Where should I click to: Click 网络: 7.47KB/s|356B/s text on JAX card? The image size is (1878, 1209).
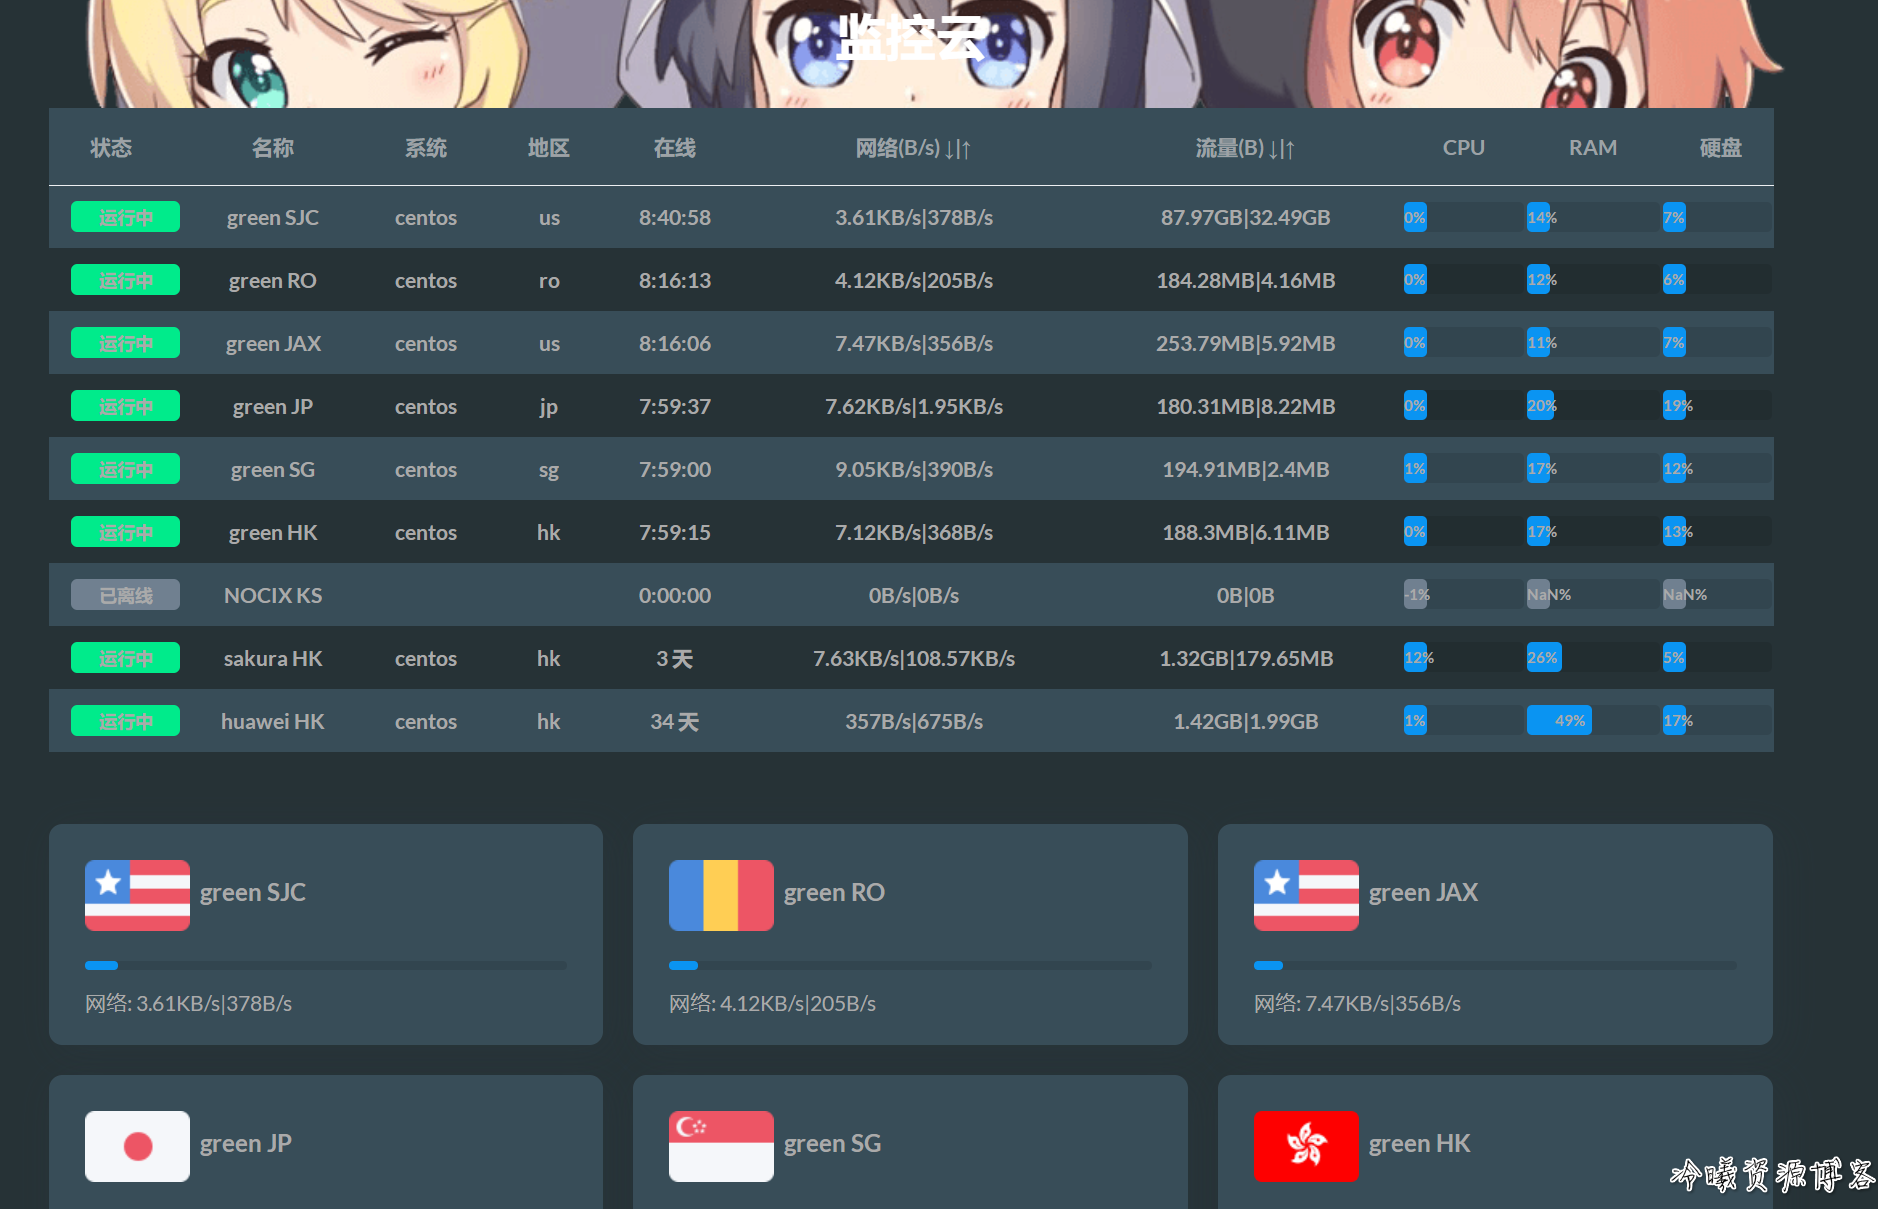click(1357, 1003)
